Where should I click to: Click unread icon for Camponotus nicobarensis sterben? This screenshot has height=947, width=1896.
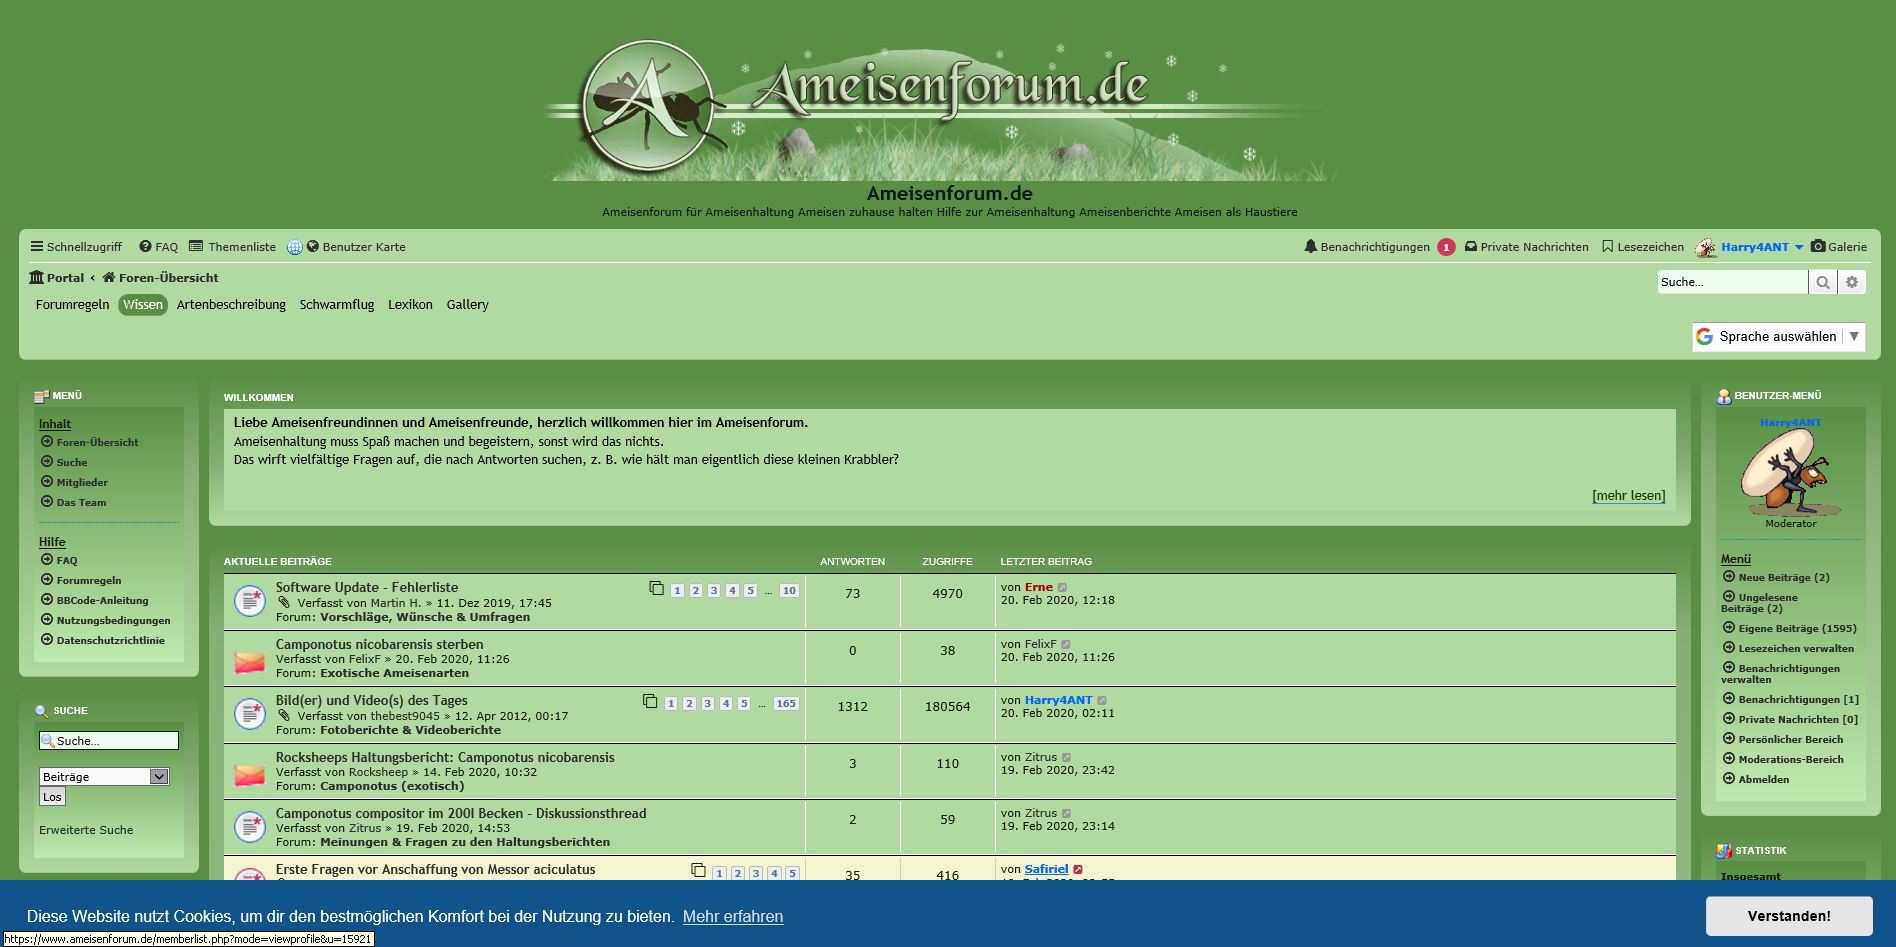pyautogui.click(x=249, y=658)
